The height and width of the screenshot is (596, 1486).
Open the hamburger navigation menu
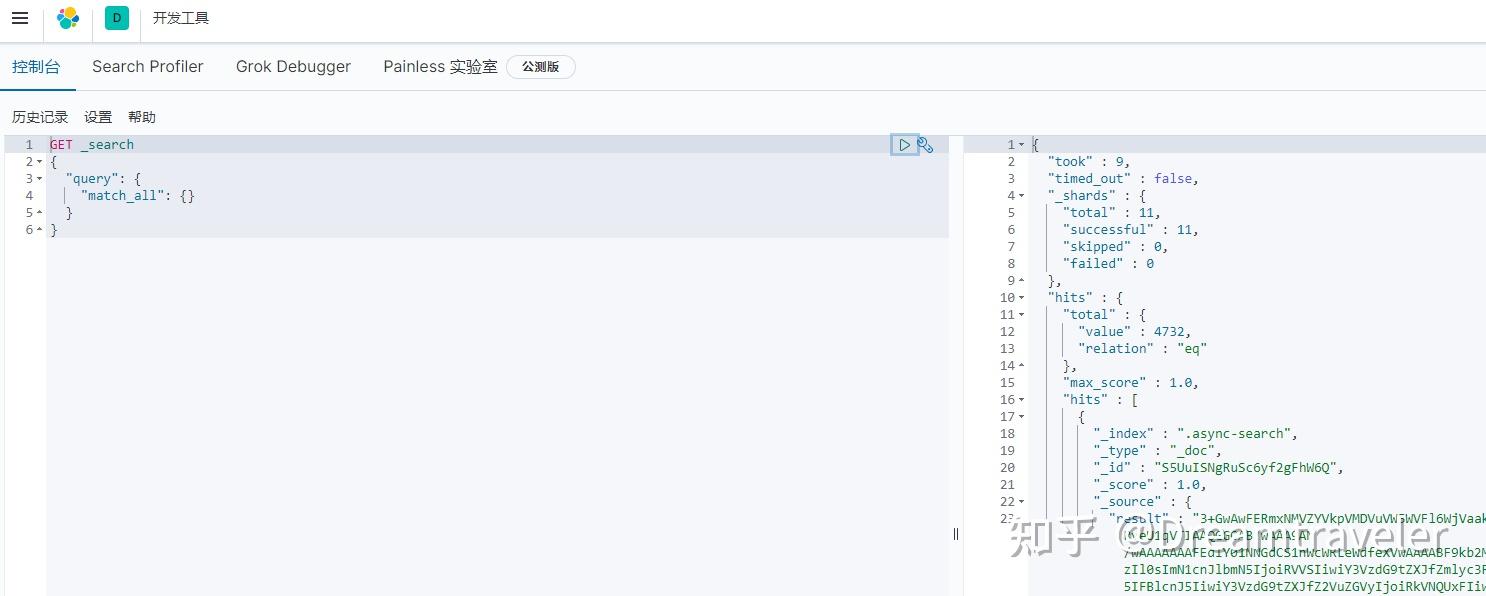click(20, 17)
